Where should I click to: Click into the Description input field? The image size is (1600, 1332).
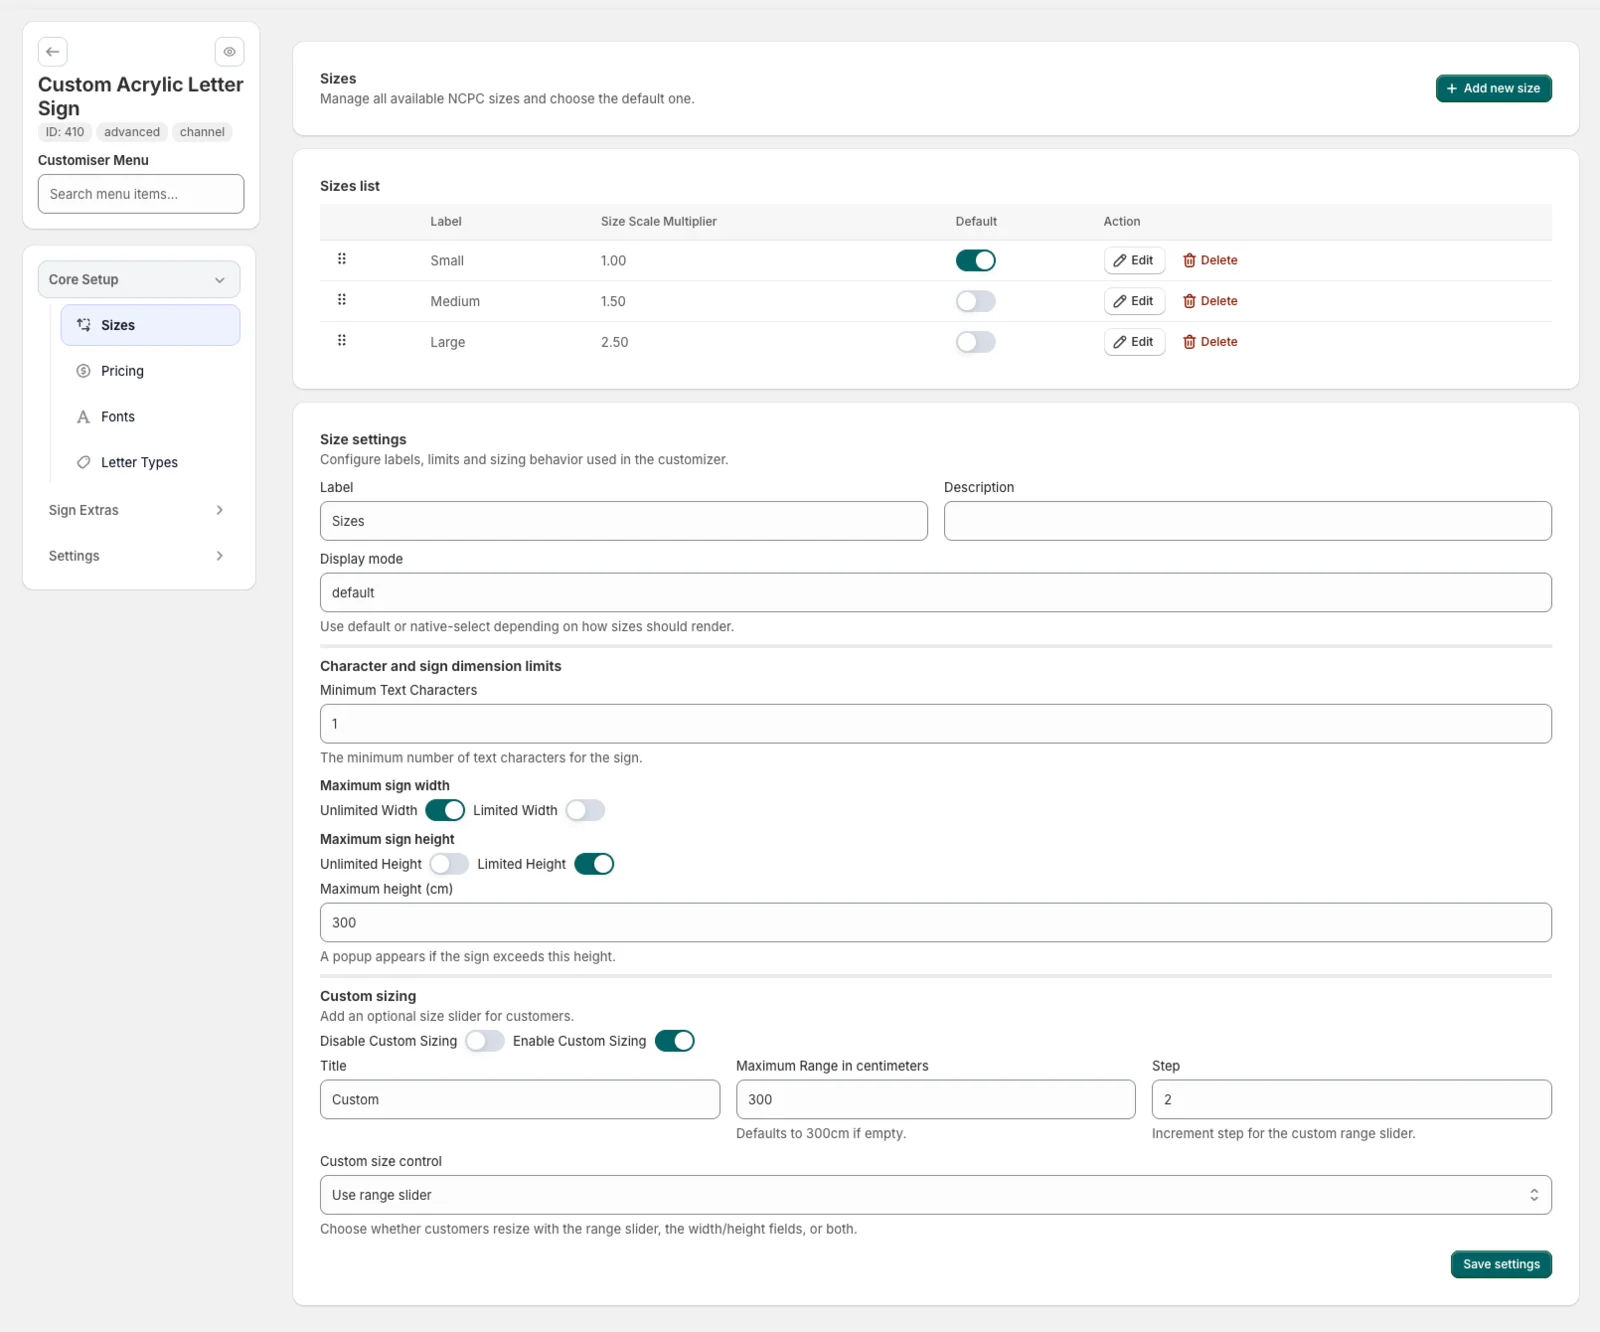click(1248, 521)
